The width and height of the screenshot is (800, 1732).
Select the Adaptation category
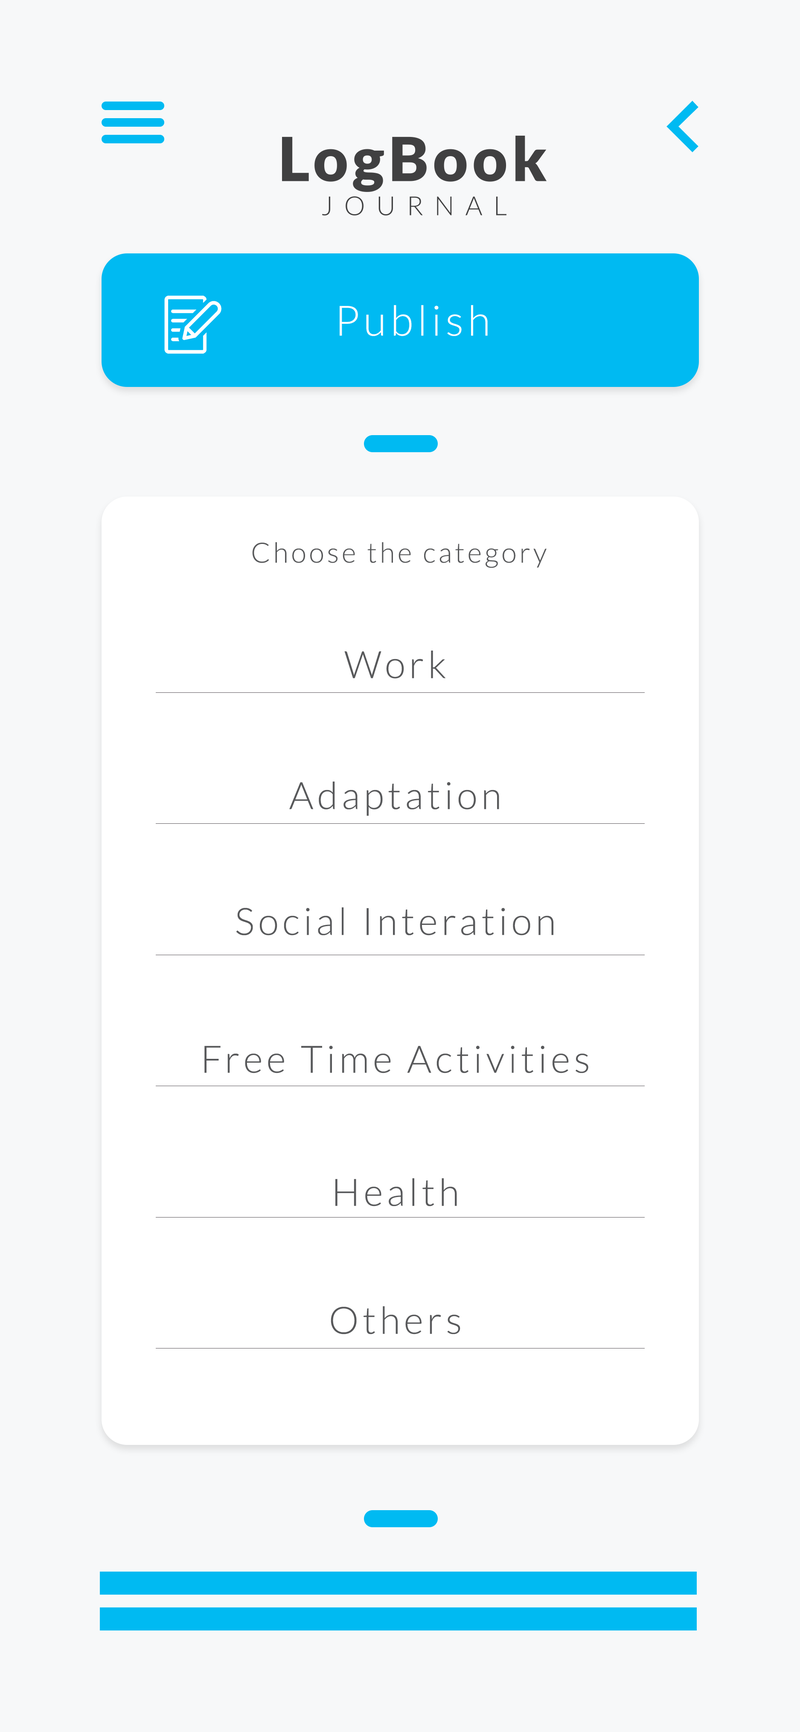(x=396, y=794)
